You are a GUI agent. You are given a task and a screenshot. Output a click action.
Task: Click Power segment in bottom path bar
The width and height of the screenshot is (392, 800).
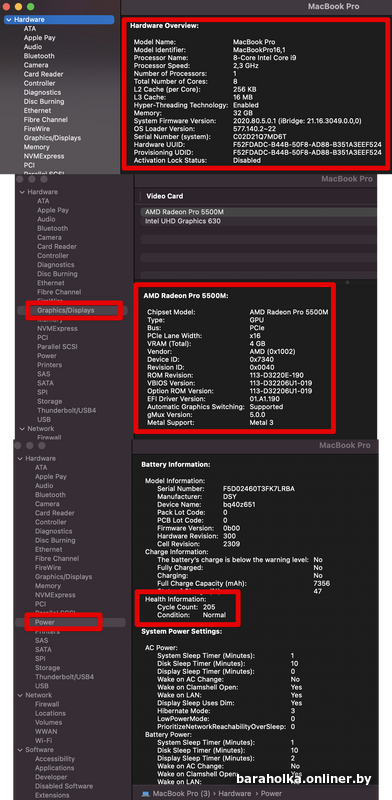(271, 793)
